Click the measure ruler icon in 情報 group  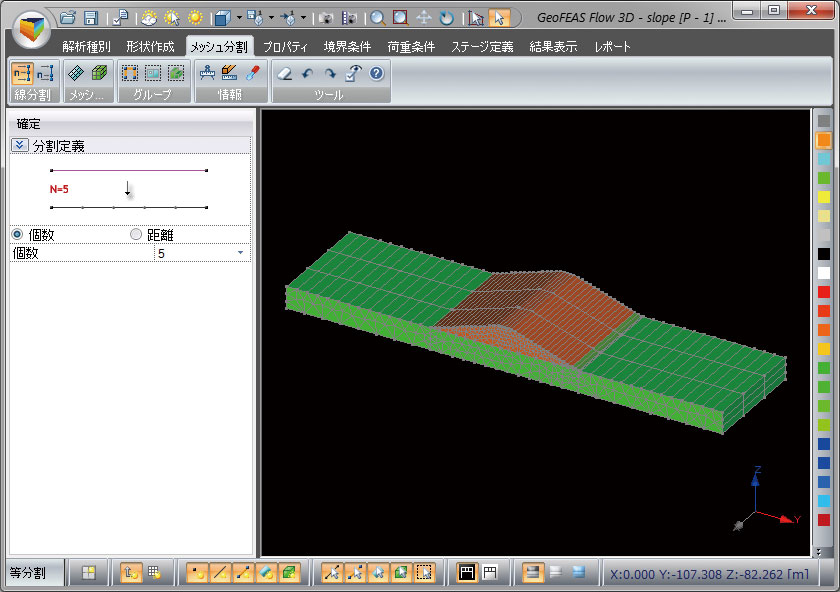[x=208, y=73]
